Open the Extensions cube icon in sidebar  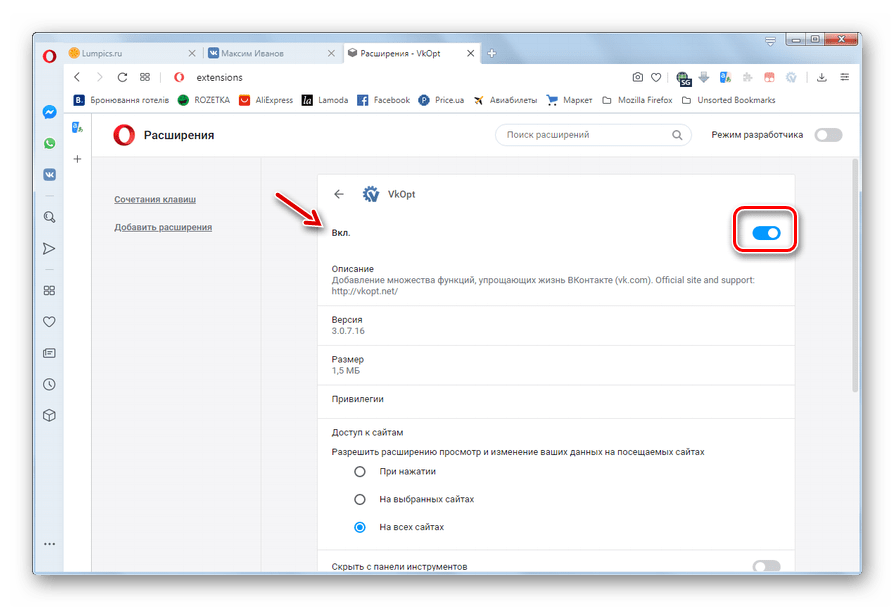pyautogui.click(x=50, y=416)
